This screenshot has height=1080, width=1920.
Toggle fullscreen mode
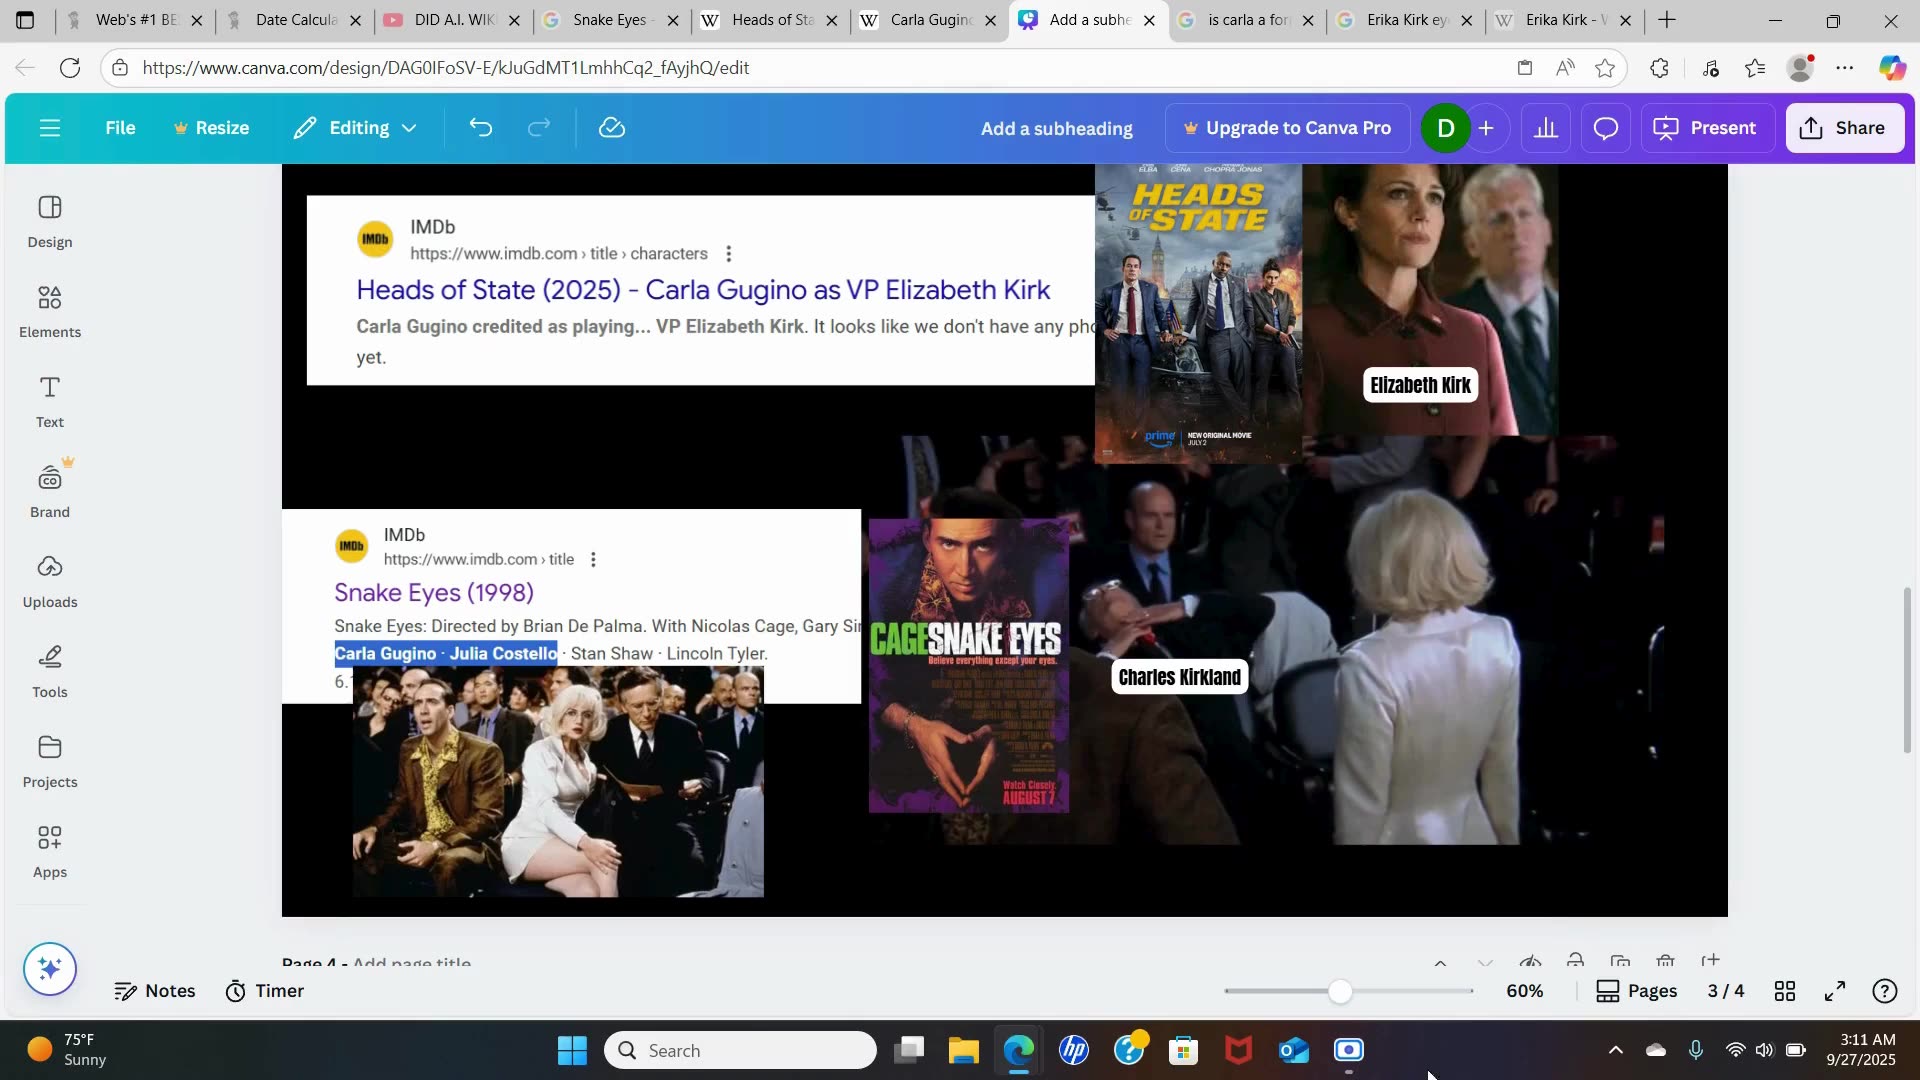tap(1835, 991)
